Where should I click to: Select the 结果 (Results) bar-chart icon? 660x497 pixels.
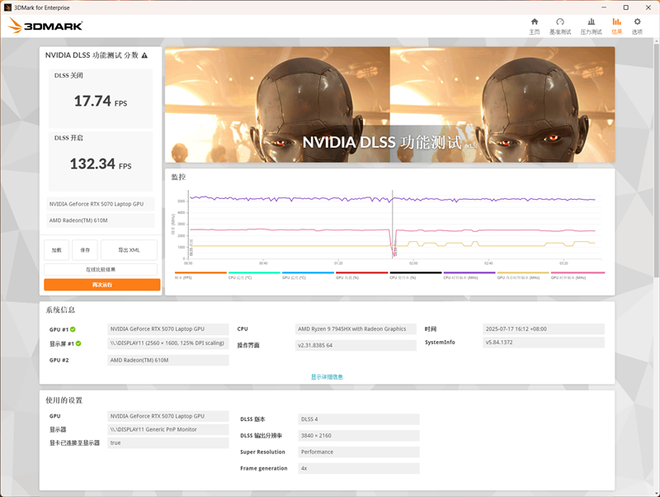616,21
